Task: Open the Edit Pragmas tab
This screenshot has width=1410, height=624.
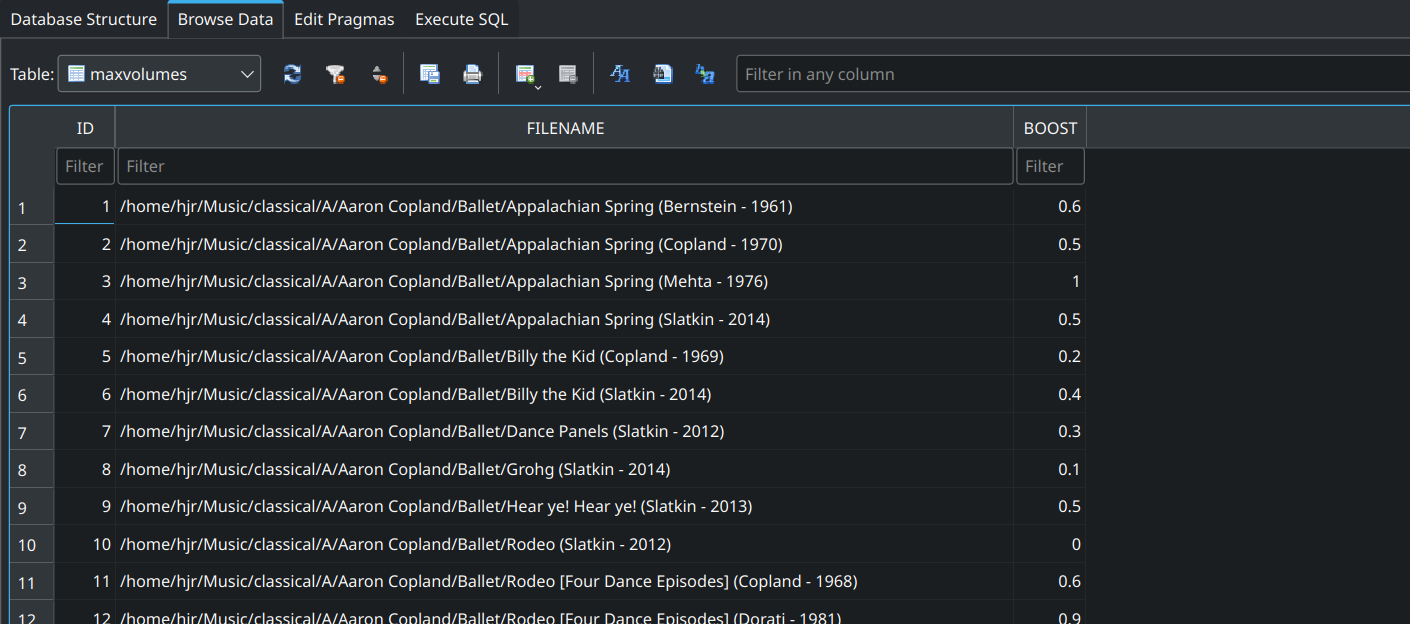Action: [x=343, y=19]
